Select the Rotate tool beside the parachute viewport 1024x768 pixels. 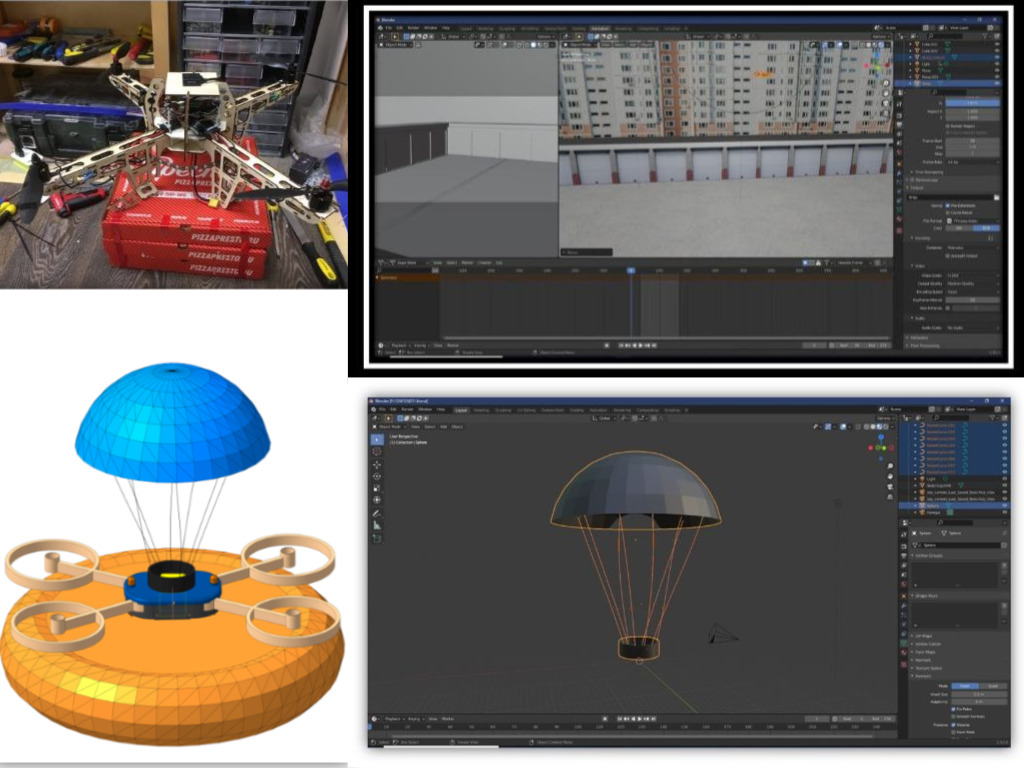click(377, 476)
